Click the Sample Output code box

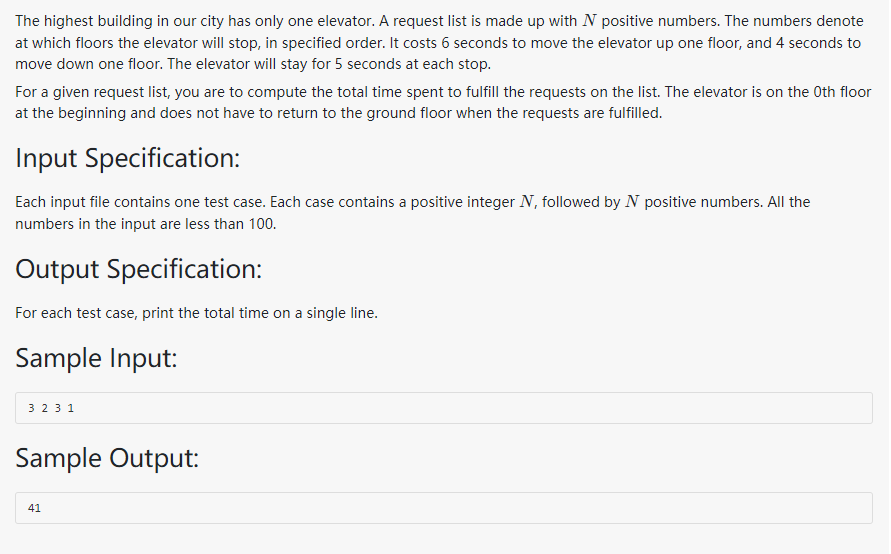click(443, 508)
